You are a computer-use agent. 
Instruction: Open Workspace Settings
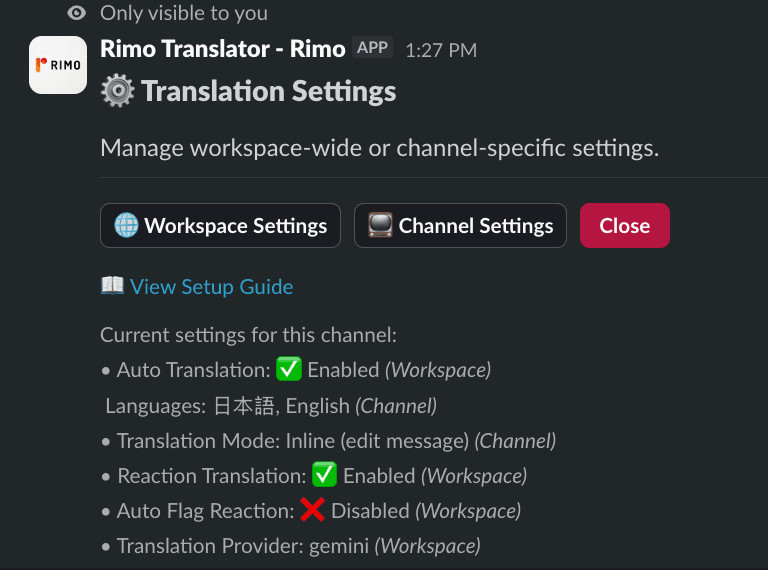pos(220,226)
